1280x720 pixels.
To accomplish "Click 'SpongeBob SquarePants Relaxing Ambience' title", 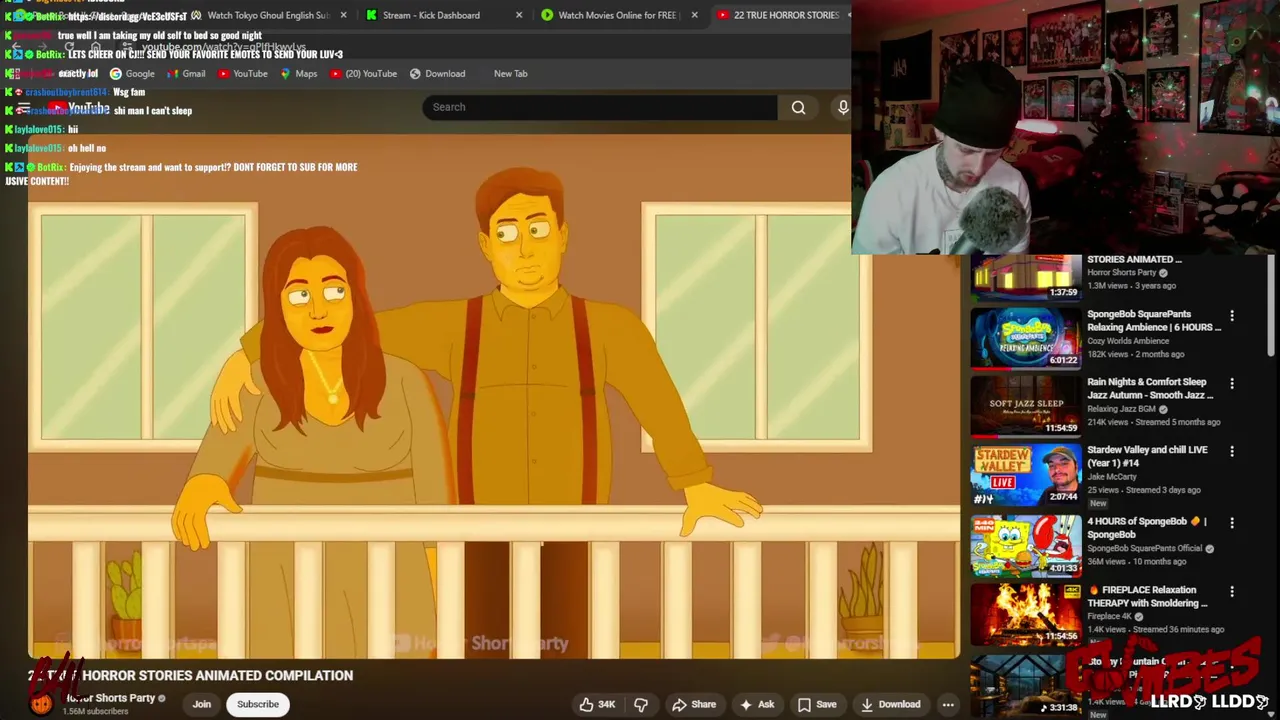I will 1154,320.
